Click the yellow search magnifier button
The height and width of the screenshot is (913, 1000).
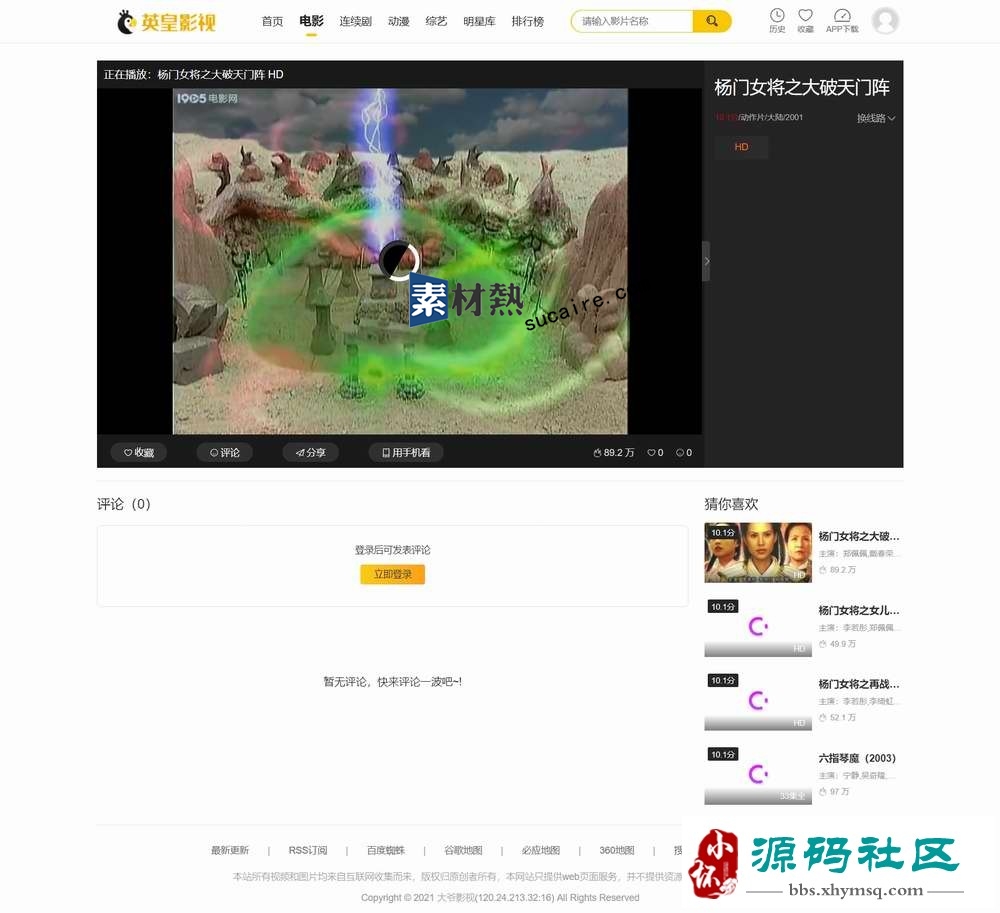click(x=712, y=21)
